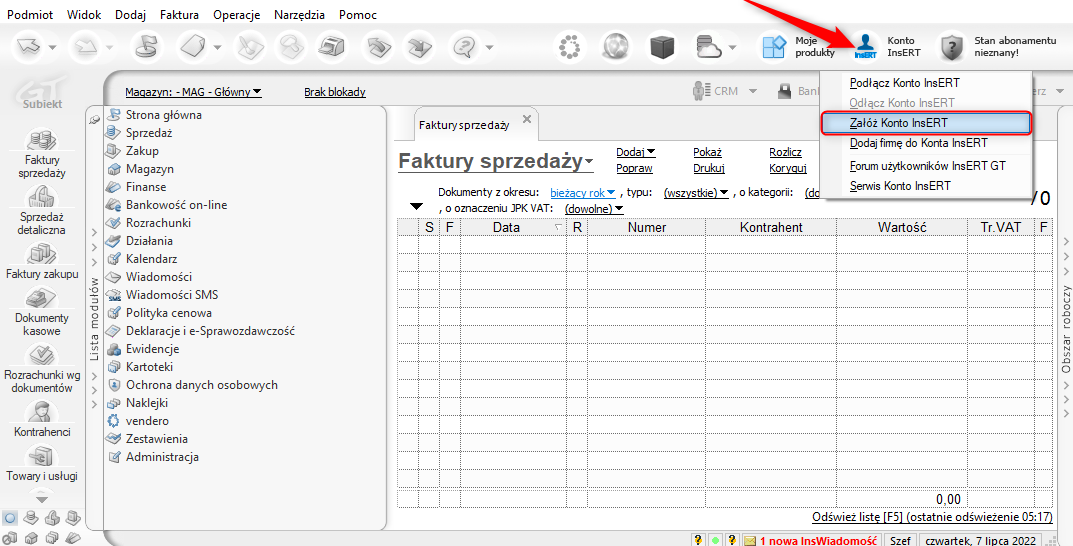This screenshot has width=1073, height=546.
Task: Open the Faktura menu
Action: pyautogui.click(x=179, y=14)
